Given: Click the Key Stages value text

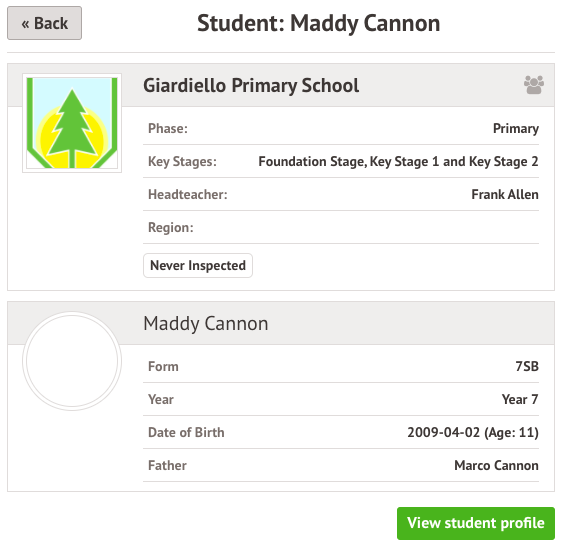Looking at the screenshot, I should [x=399, y=161].
